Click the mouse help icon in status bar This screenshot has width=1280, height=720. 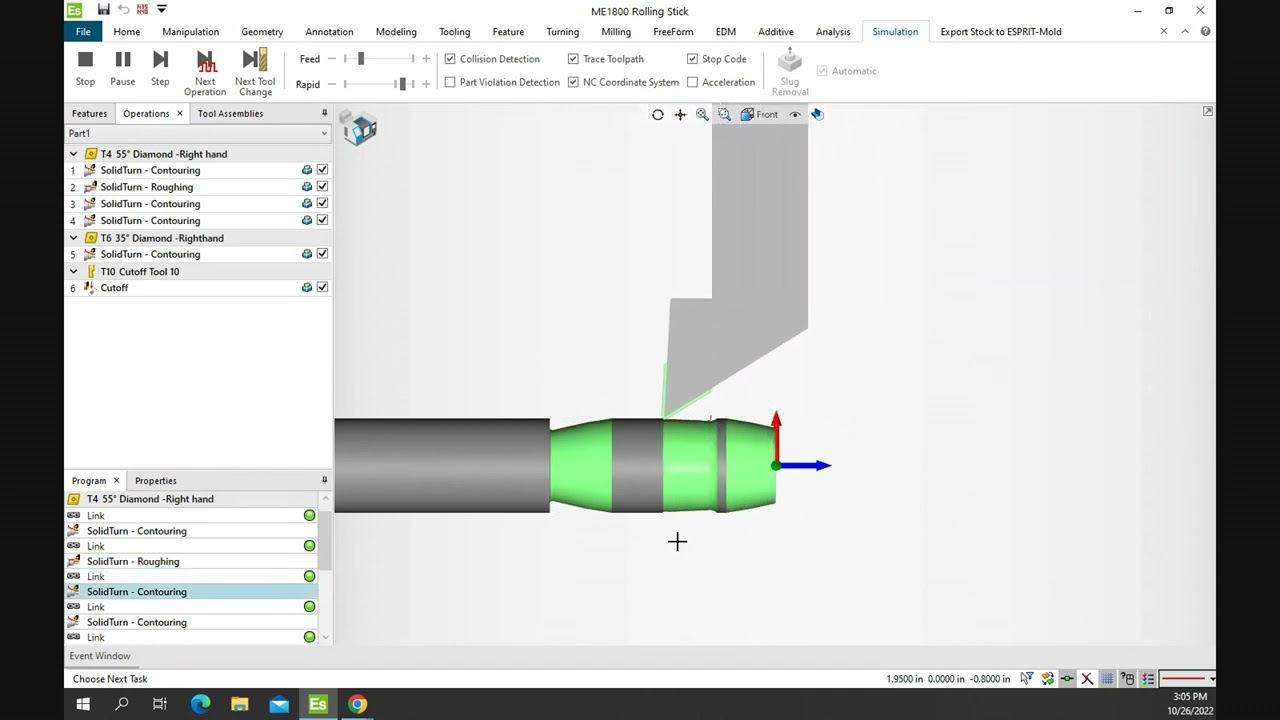coord(1128,679)
